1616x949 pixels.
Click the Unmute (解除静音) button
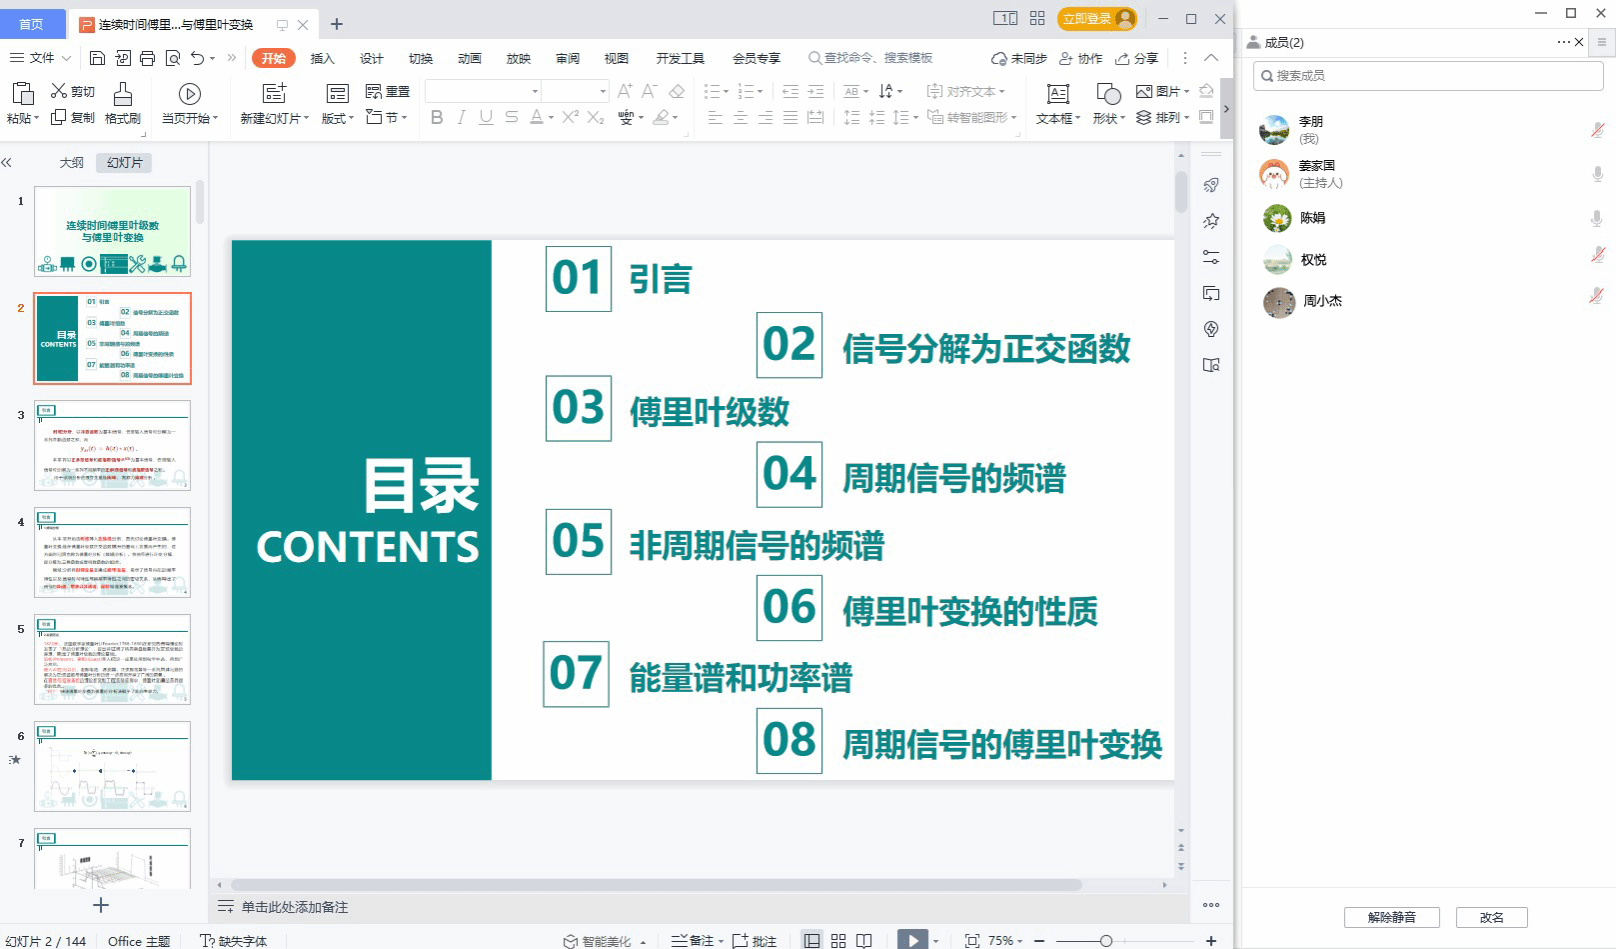pos(1391,917)
